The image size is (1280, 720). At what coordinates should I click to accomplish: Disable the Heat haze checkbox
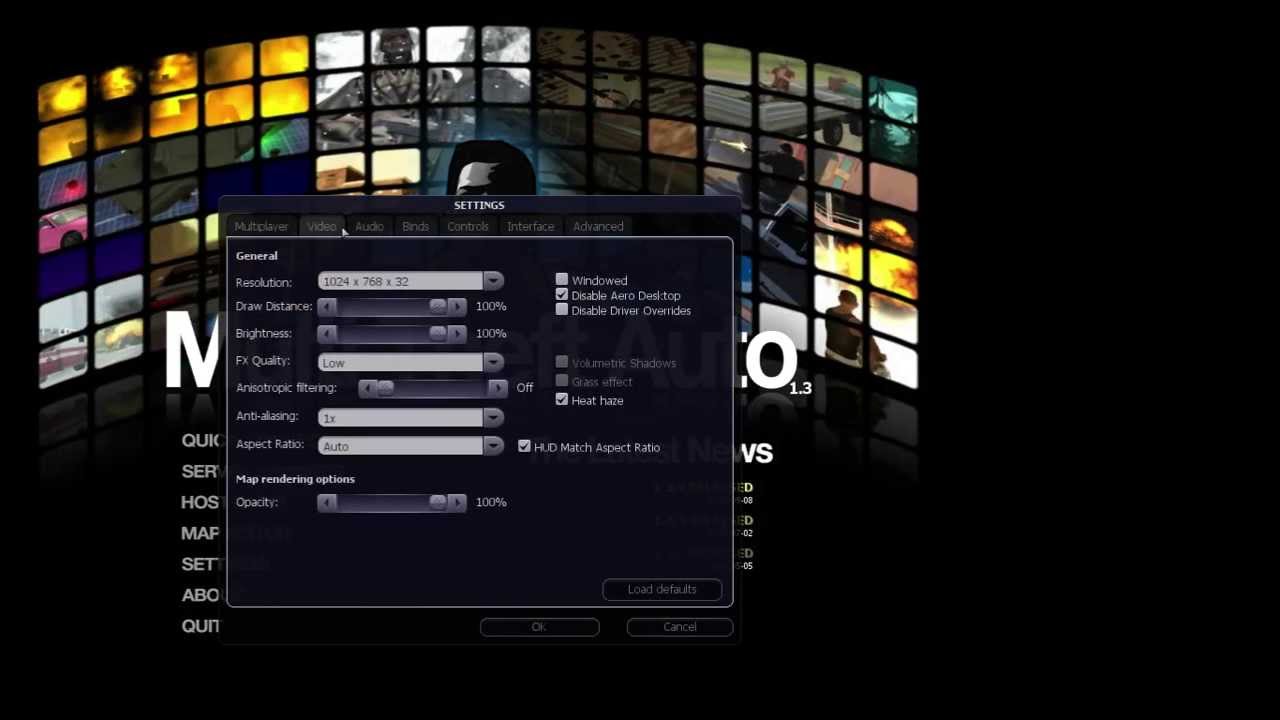[x=562, y=400]
